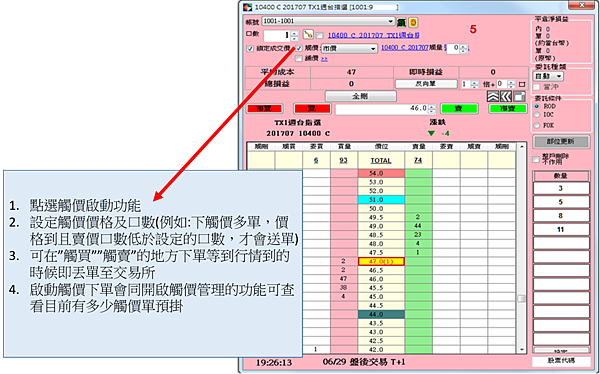Screen dimensions: 600x374
Task: Click the yellow brush icon next to quantity
Action: 308,35
